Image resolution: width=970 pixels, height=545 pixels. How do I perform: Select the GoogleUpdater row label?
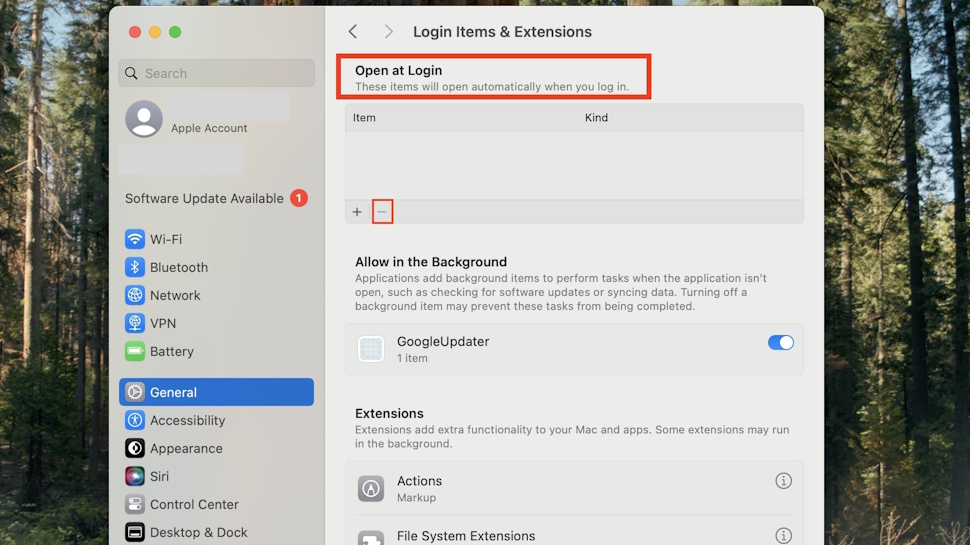(x=443, y=341)
